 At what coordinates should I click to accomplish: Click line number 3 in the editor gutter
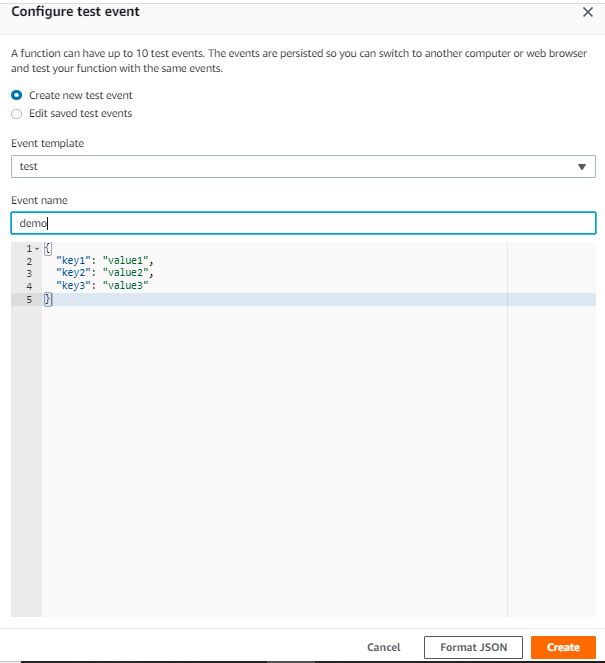tap(29, 274)
